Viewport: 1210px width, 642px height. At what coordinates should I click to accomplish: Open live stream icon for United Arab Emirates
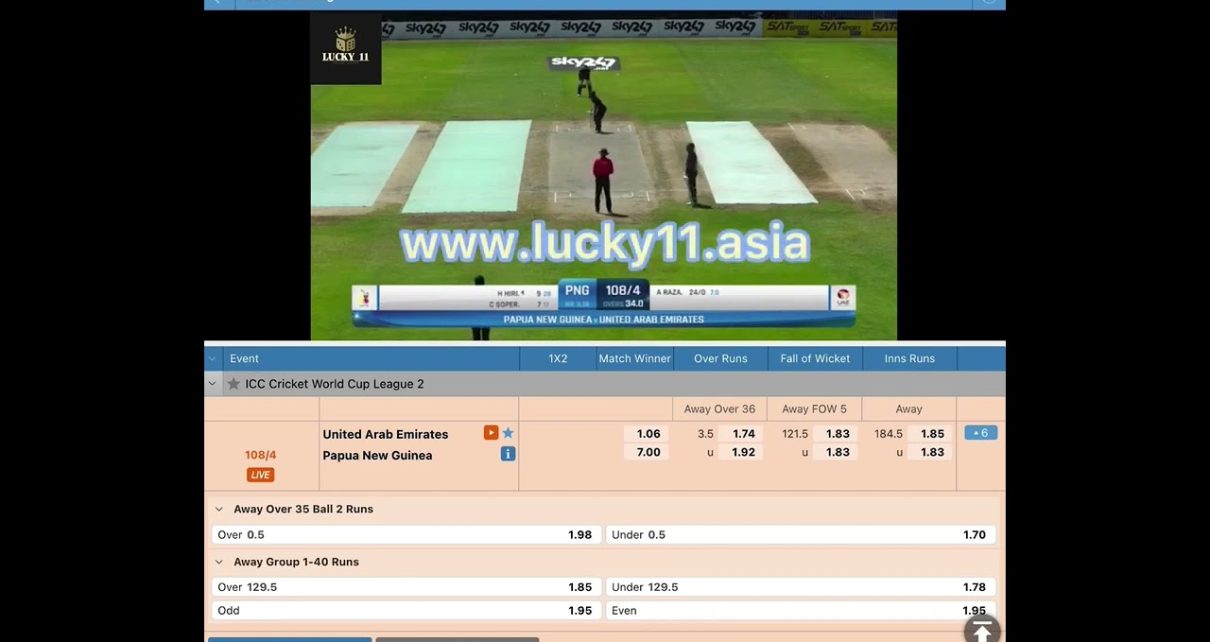(491, 433)
